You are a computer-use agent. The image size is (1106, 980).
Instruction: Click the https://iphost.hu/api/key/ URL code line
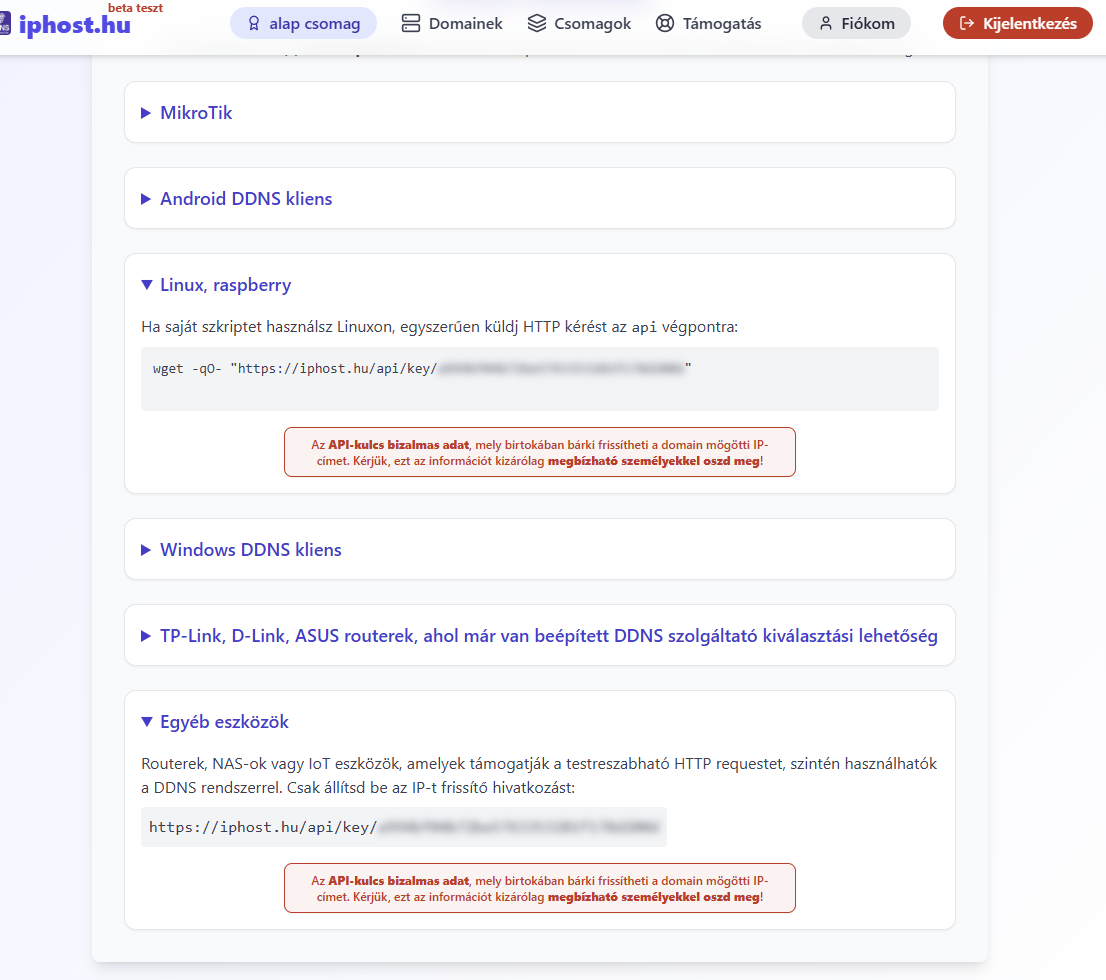[403, 827]
